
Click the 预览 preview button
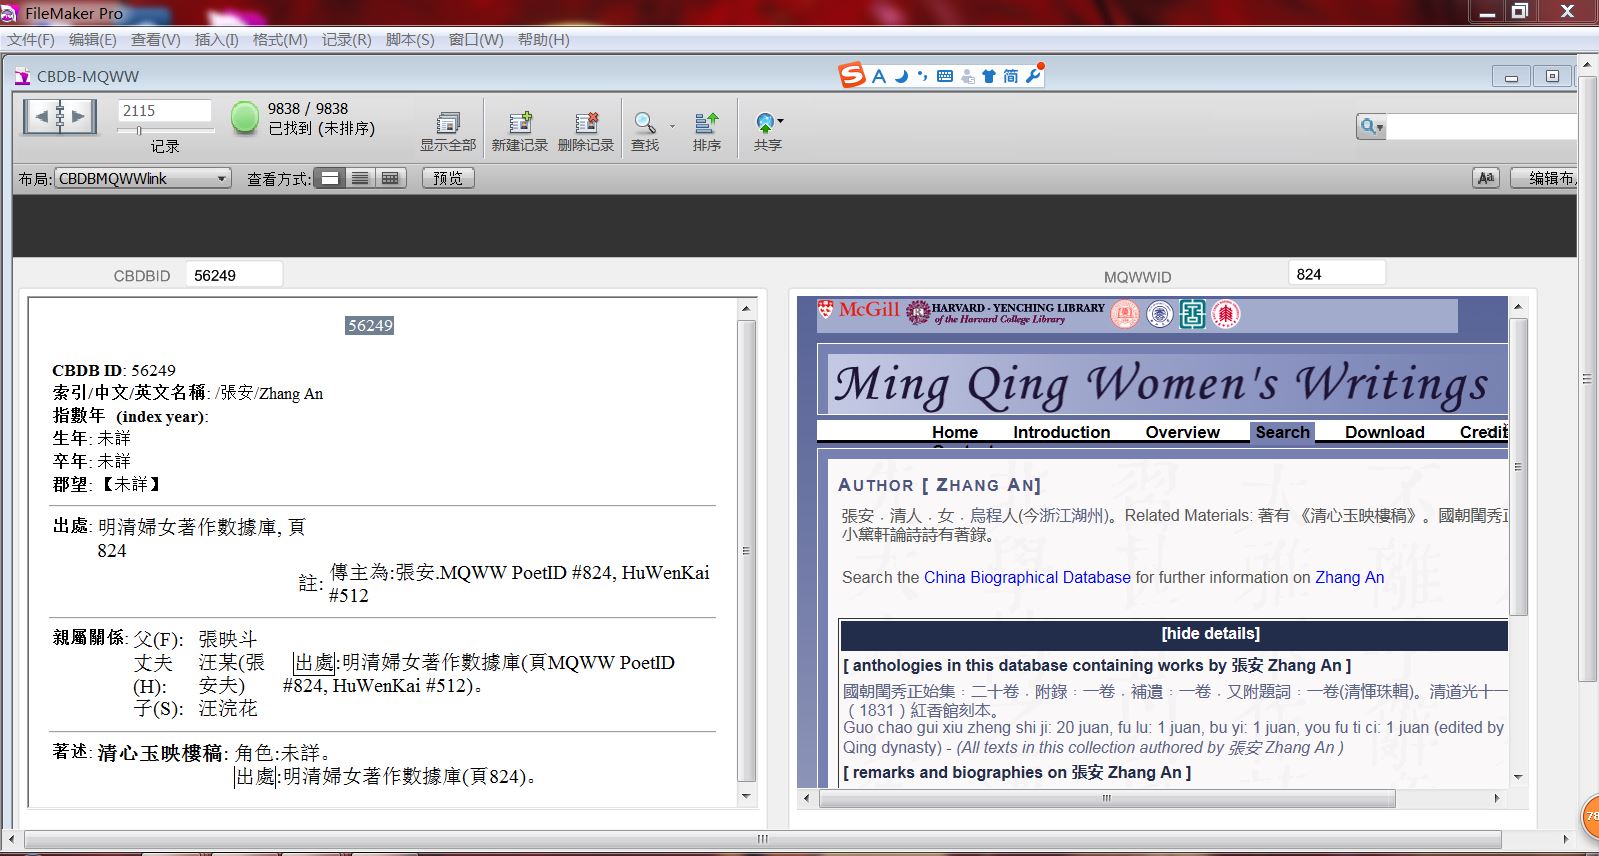[x=448, y=178]
